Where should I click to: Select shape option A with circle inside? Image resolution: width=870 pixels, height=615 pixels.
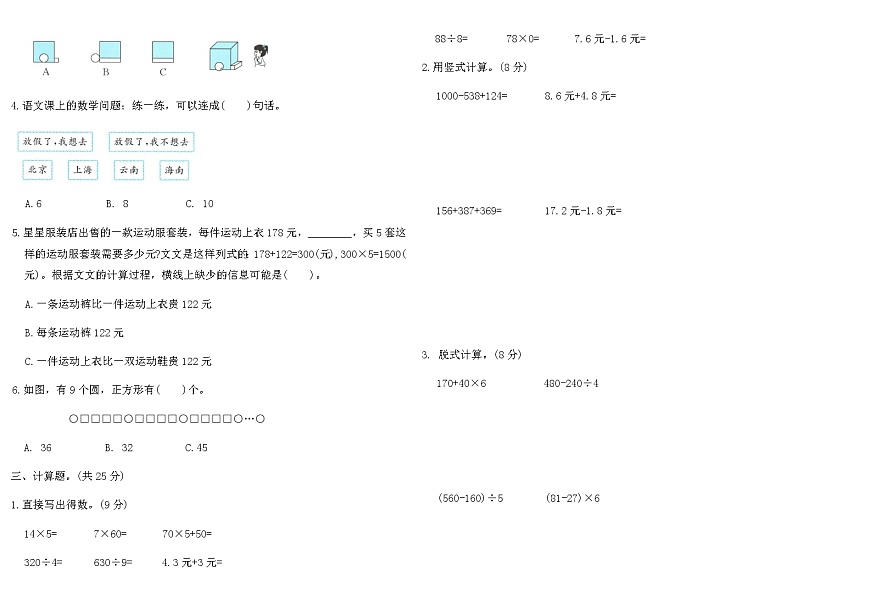pos(44,50)
